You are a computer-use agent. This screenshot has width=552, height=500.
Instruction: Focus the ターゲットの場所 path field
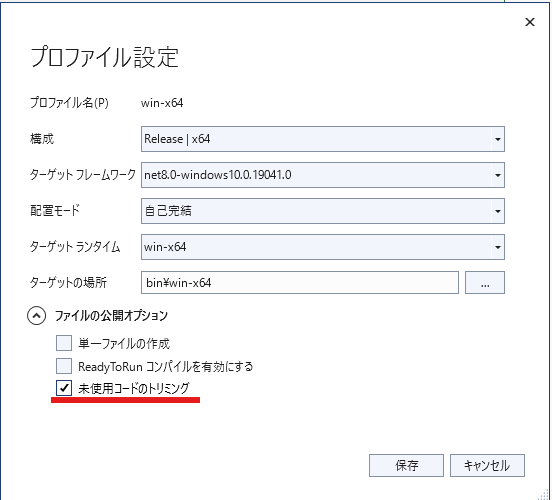click(300, 282)
